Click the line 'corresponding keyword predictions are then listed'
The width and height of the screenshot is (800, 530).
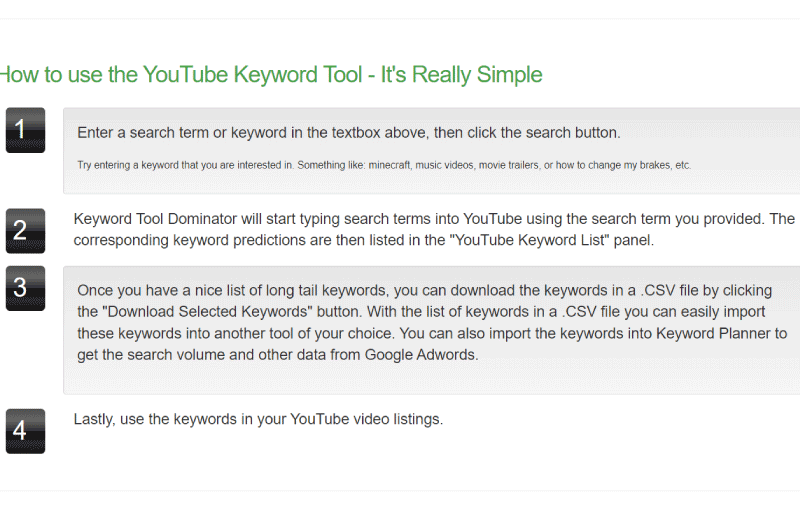click(x=364, y=240)
